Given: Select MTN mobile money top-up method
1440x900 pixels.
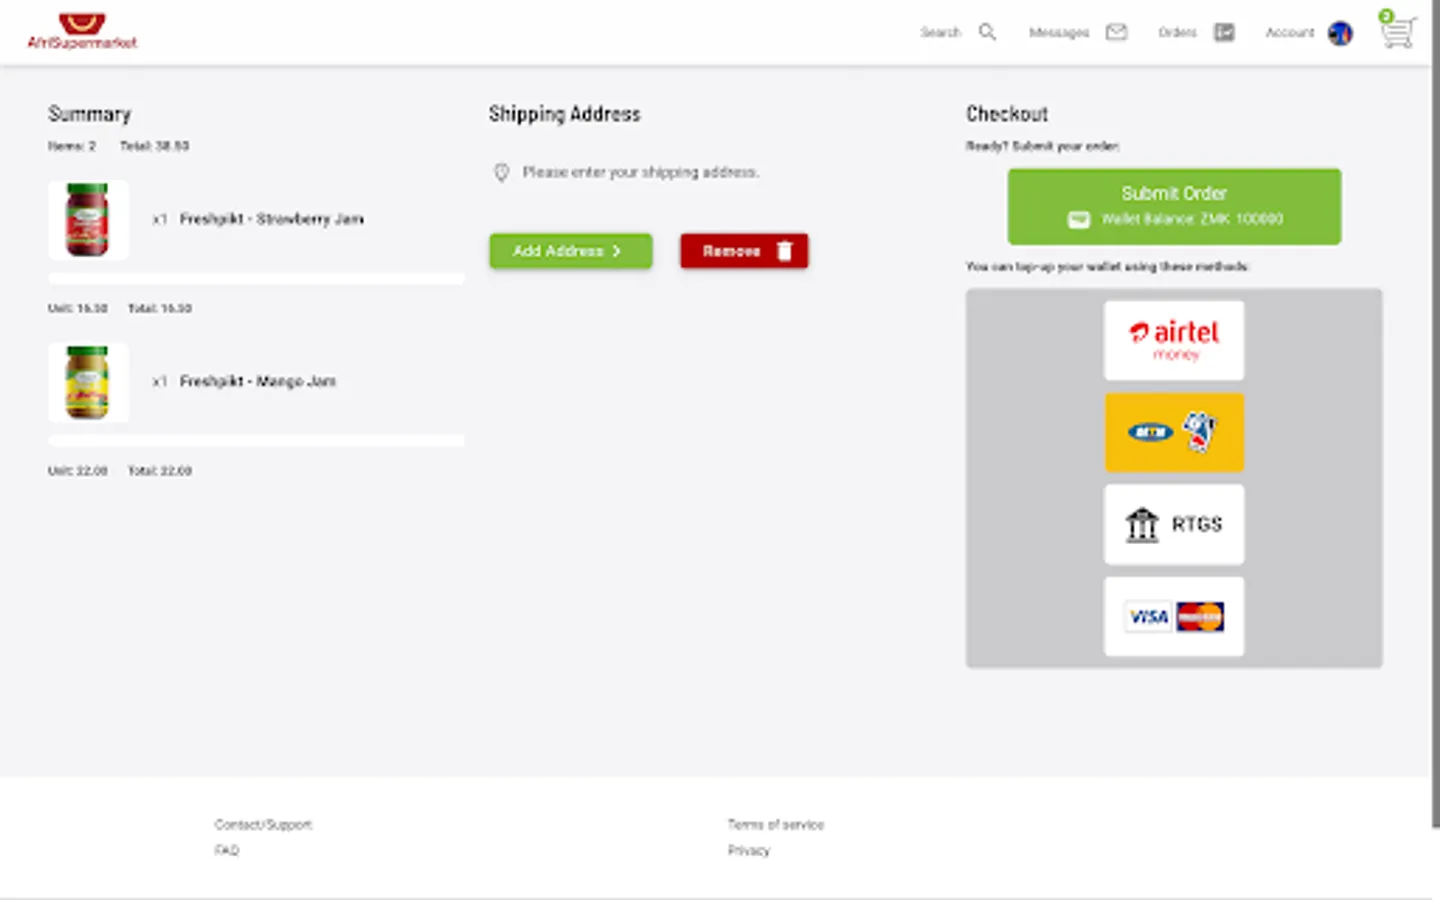Looking at the screenshot, I should 1174,432.
